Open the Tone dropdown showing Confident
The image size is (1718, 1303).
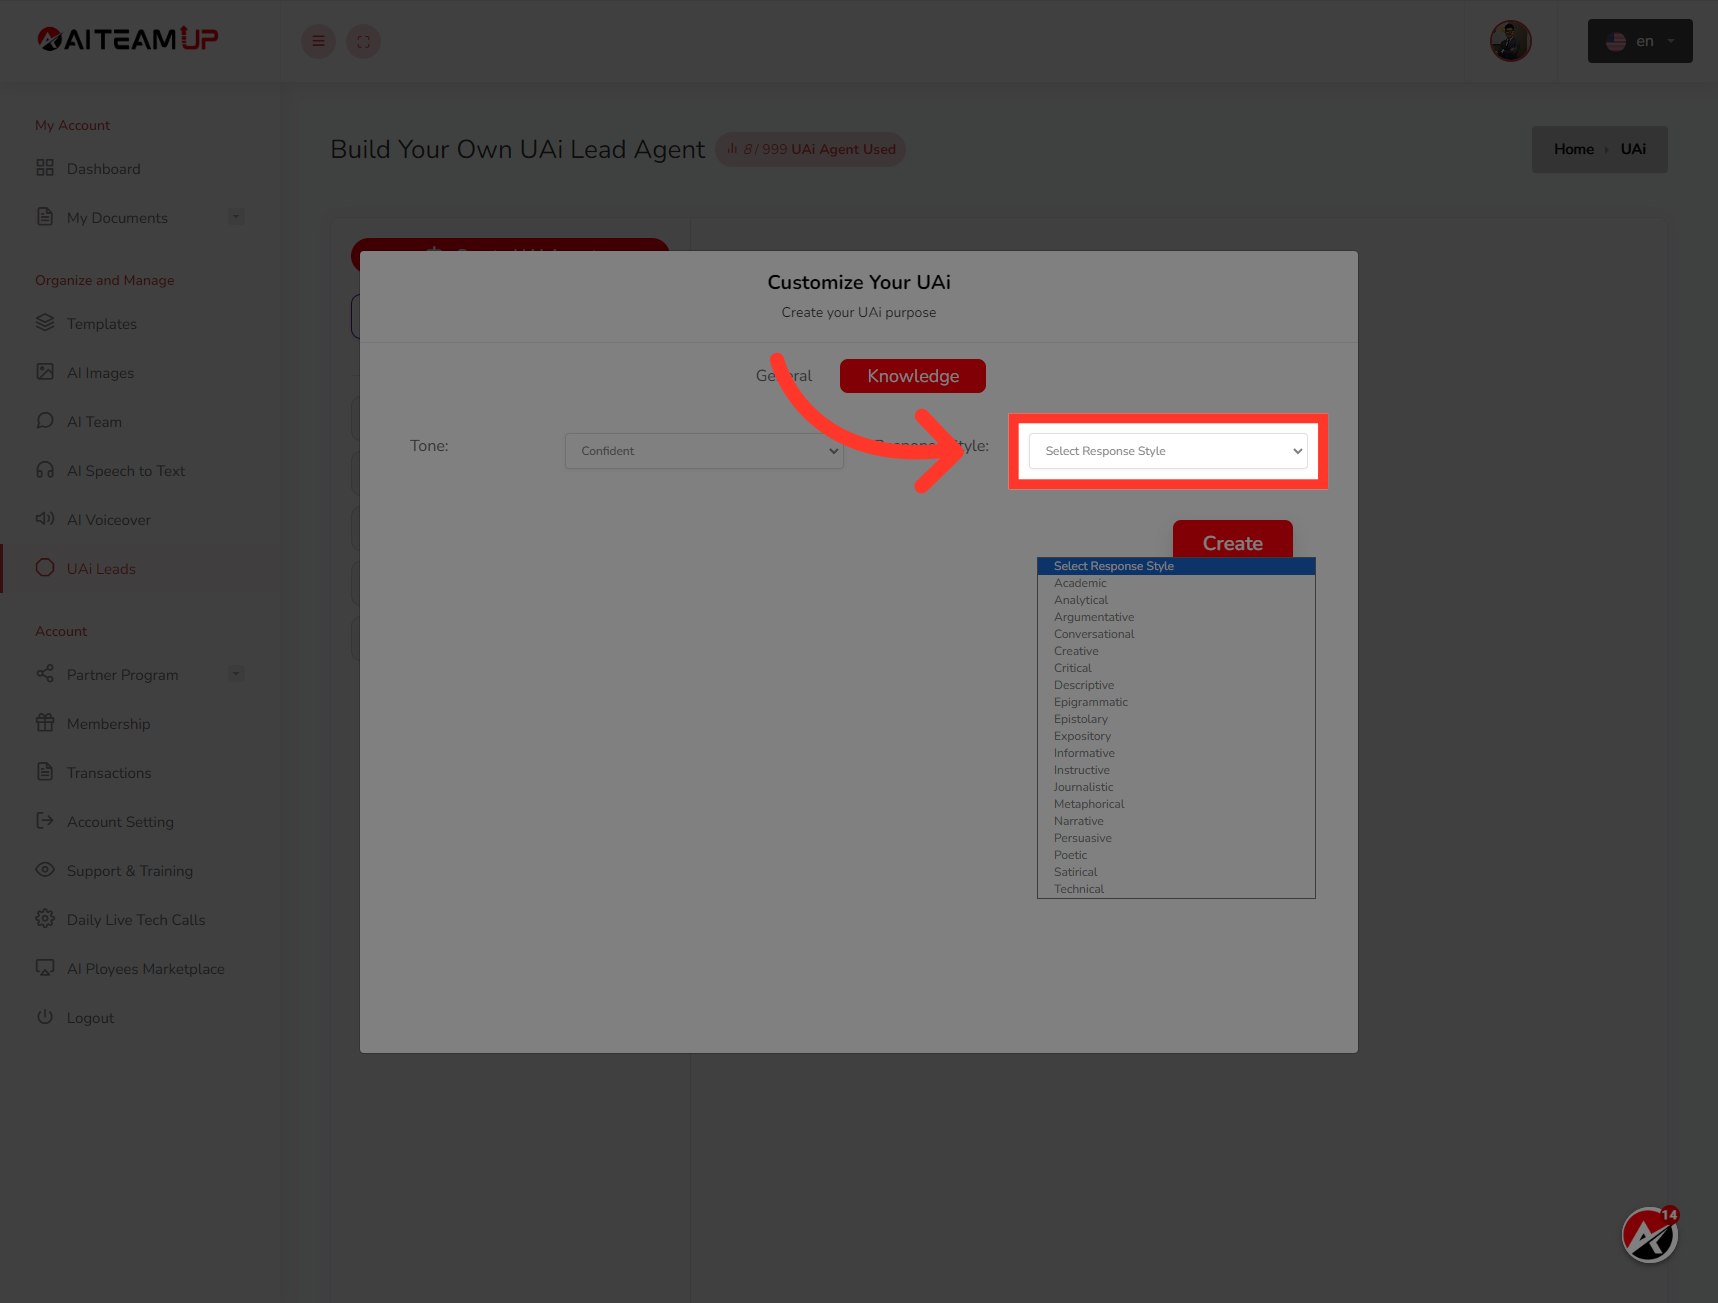704,451
